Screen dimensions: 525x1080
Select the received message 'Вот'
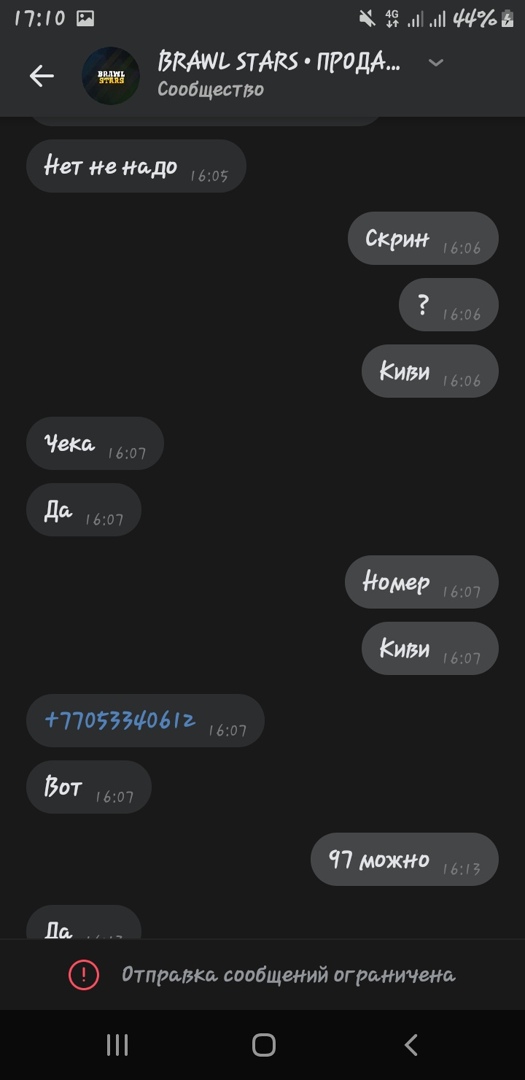pyautogui.click(x=89, y=787)
